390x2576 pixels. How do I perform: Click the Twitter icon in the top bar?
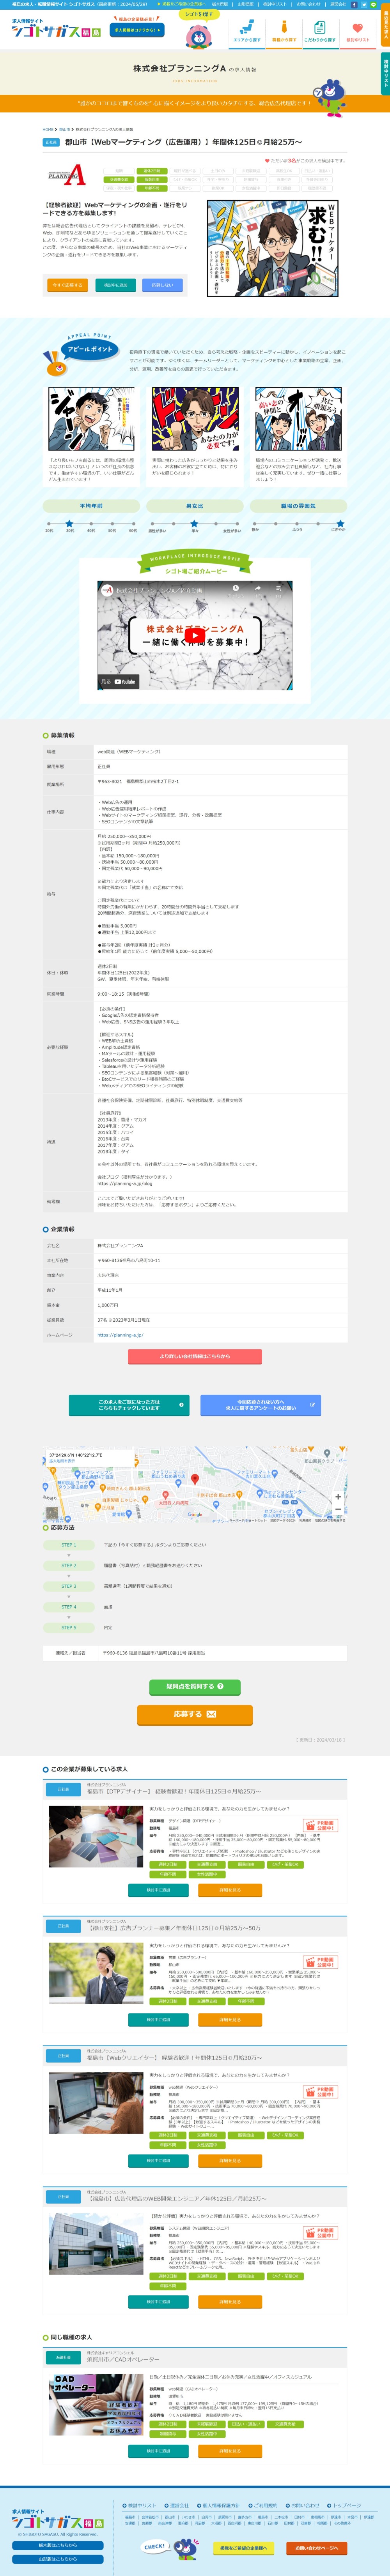tap(364, 4)
